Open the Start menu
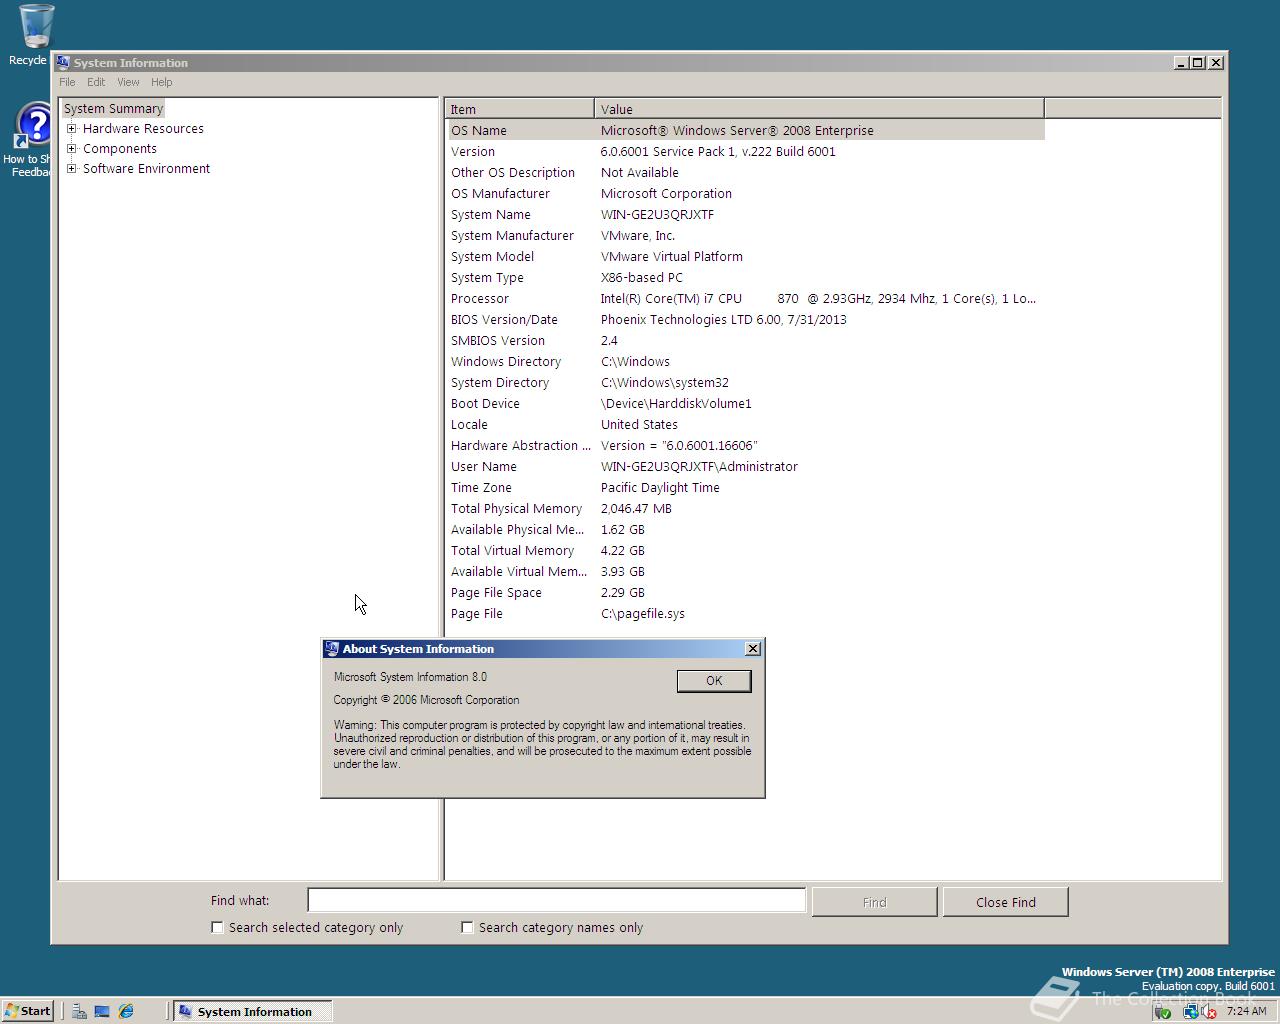The image size is (1280, 1024). point(28,1011)
